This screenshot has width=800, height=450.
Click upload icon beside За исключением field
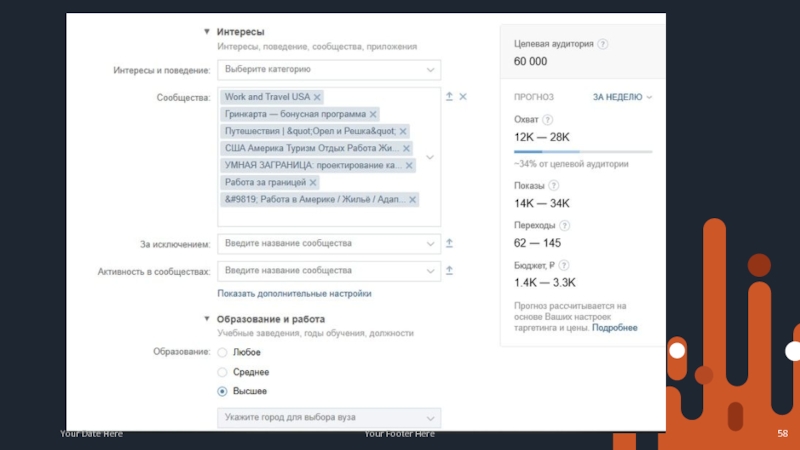[449, 243]
